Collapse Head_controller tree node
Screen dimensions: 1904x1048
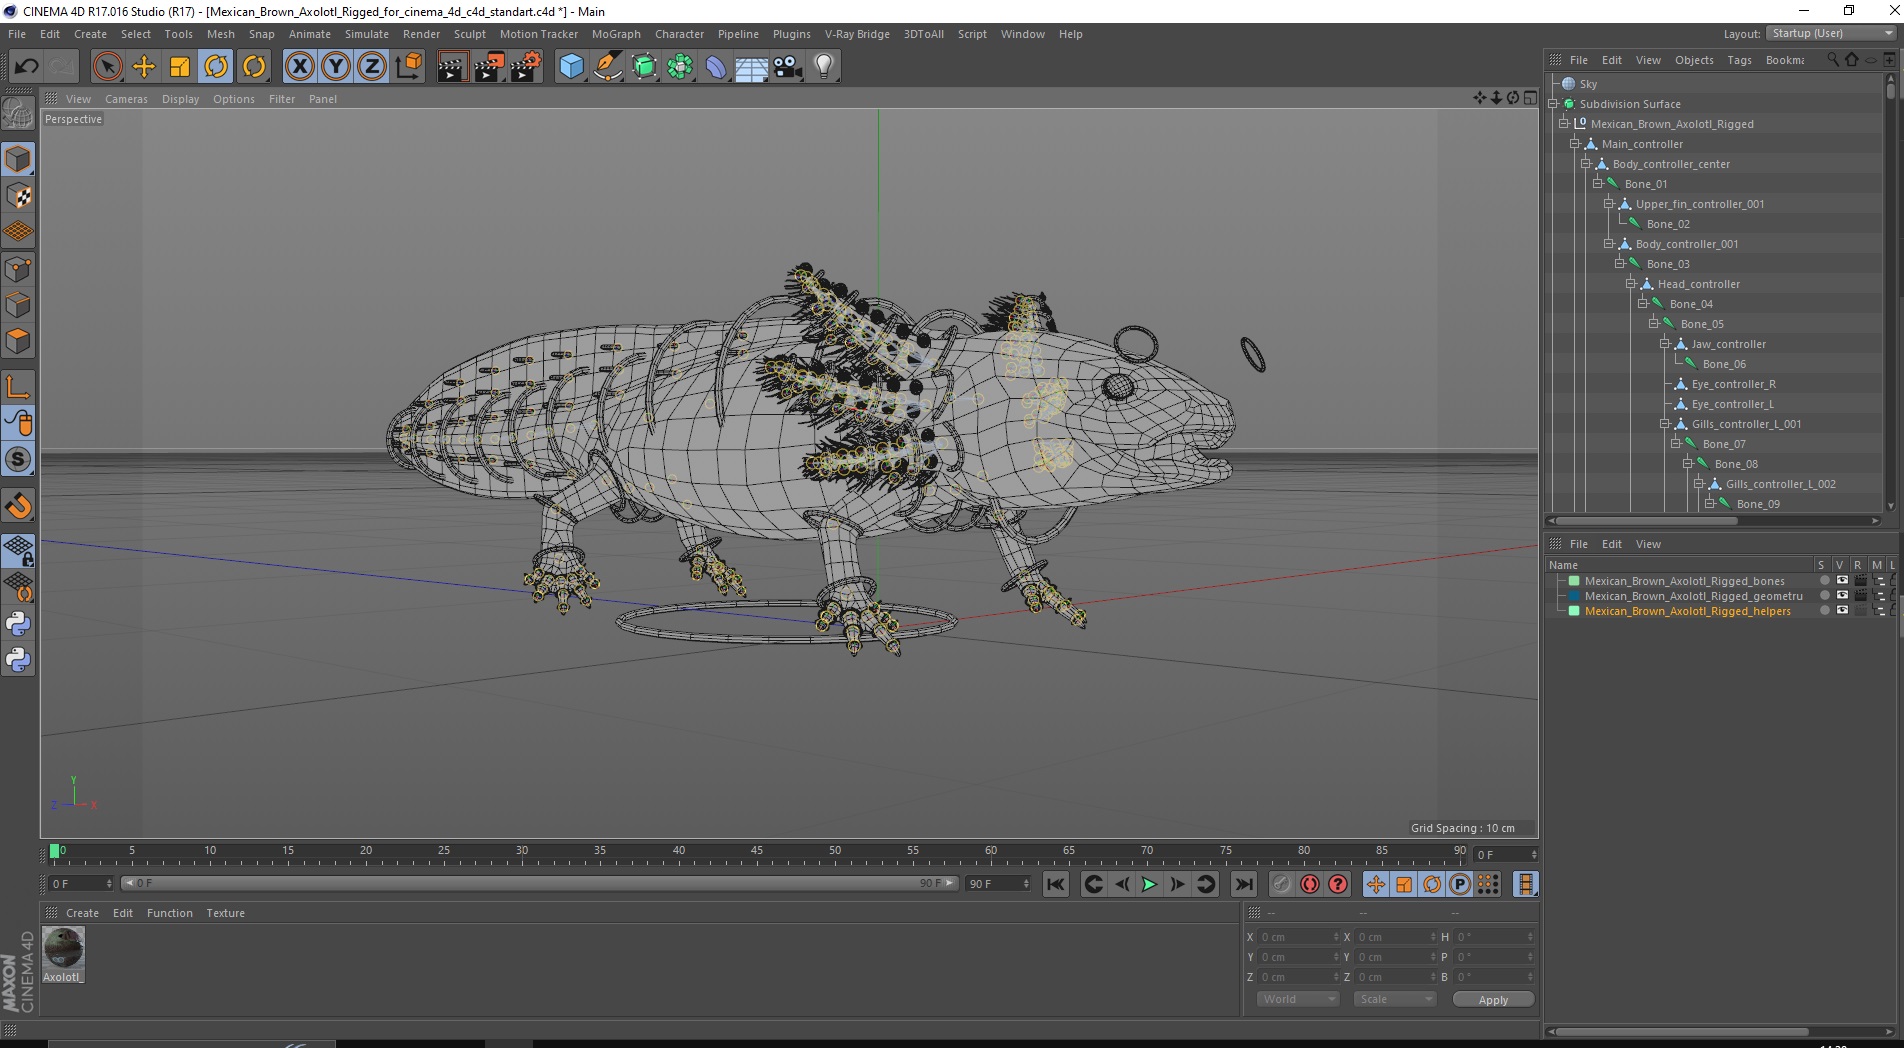click(1631, 284)
